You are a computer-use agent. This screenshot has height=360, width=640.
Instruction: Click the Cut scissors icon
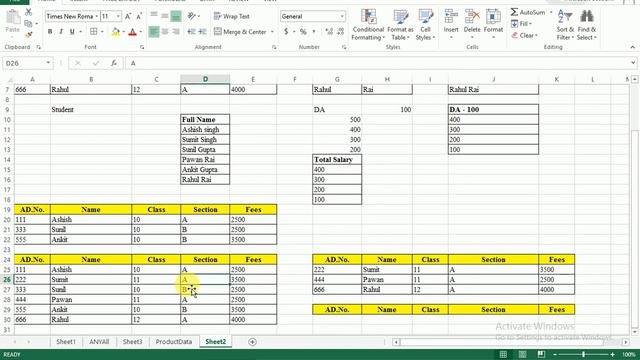tap(29, 13)
